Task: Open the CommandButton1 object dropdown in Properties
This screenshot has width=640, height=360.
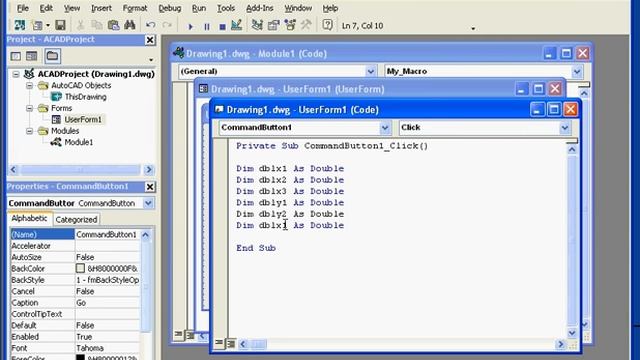Action: click(148, 203)
